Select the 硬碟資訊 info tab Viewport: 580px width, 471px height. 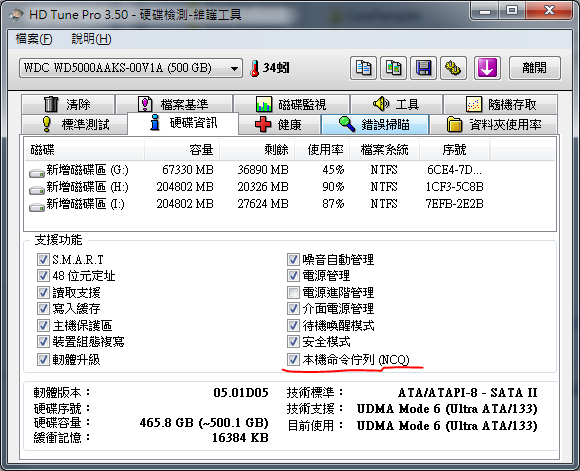point(183,123)
